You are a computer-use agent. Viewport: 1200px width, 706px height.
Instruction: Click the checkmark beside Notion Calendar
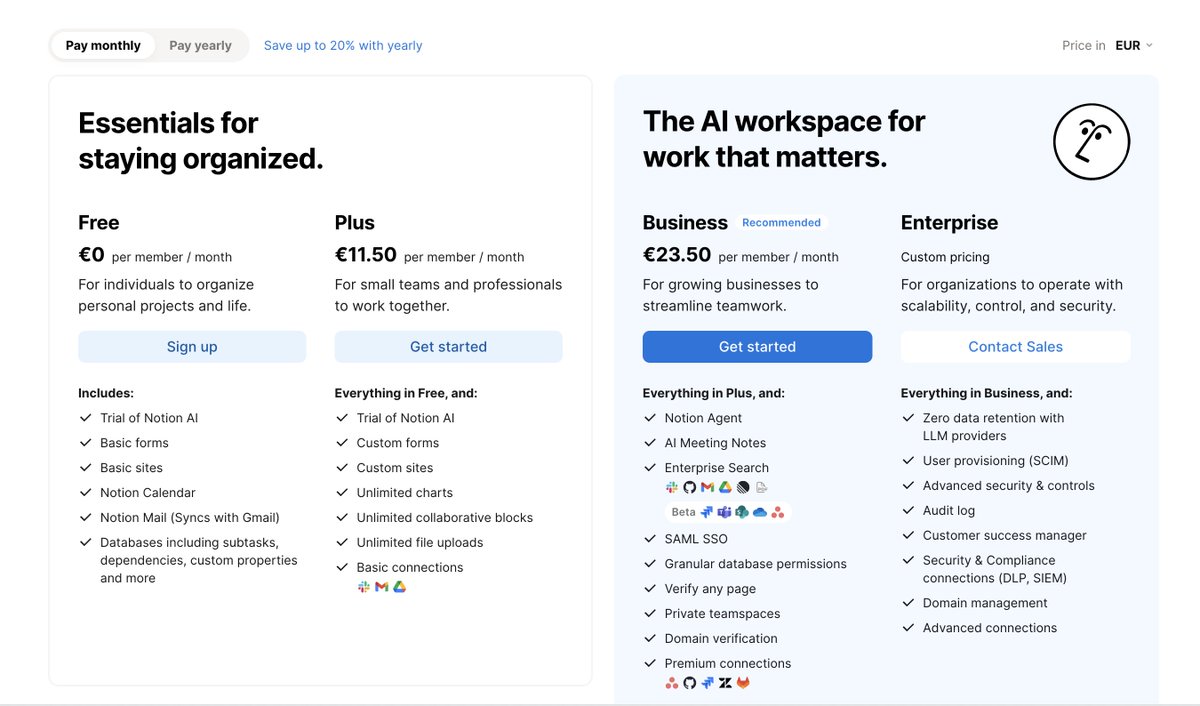click(x=85, y=492)
